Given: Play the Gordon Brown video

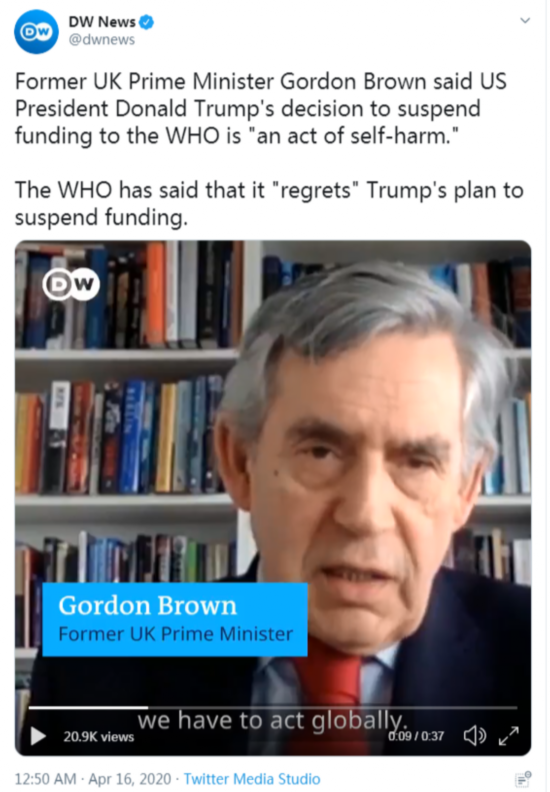Looking at the screenshot, I should coord(38,736).
